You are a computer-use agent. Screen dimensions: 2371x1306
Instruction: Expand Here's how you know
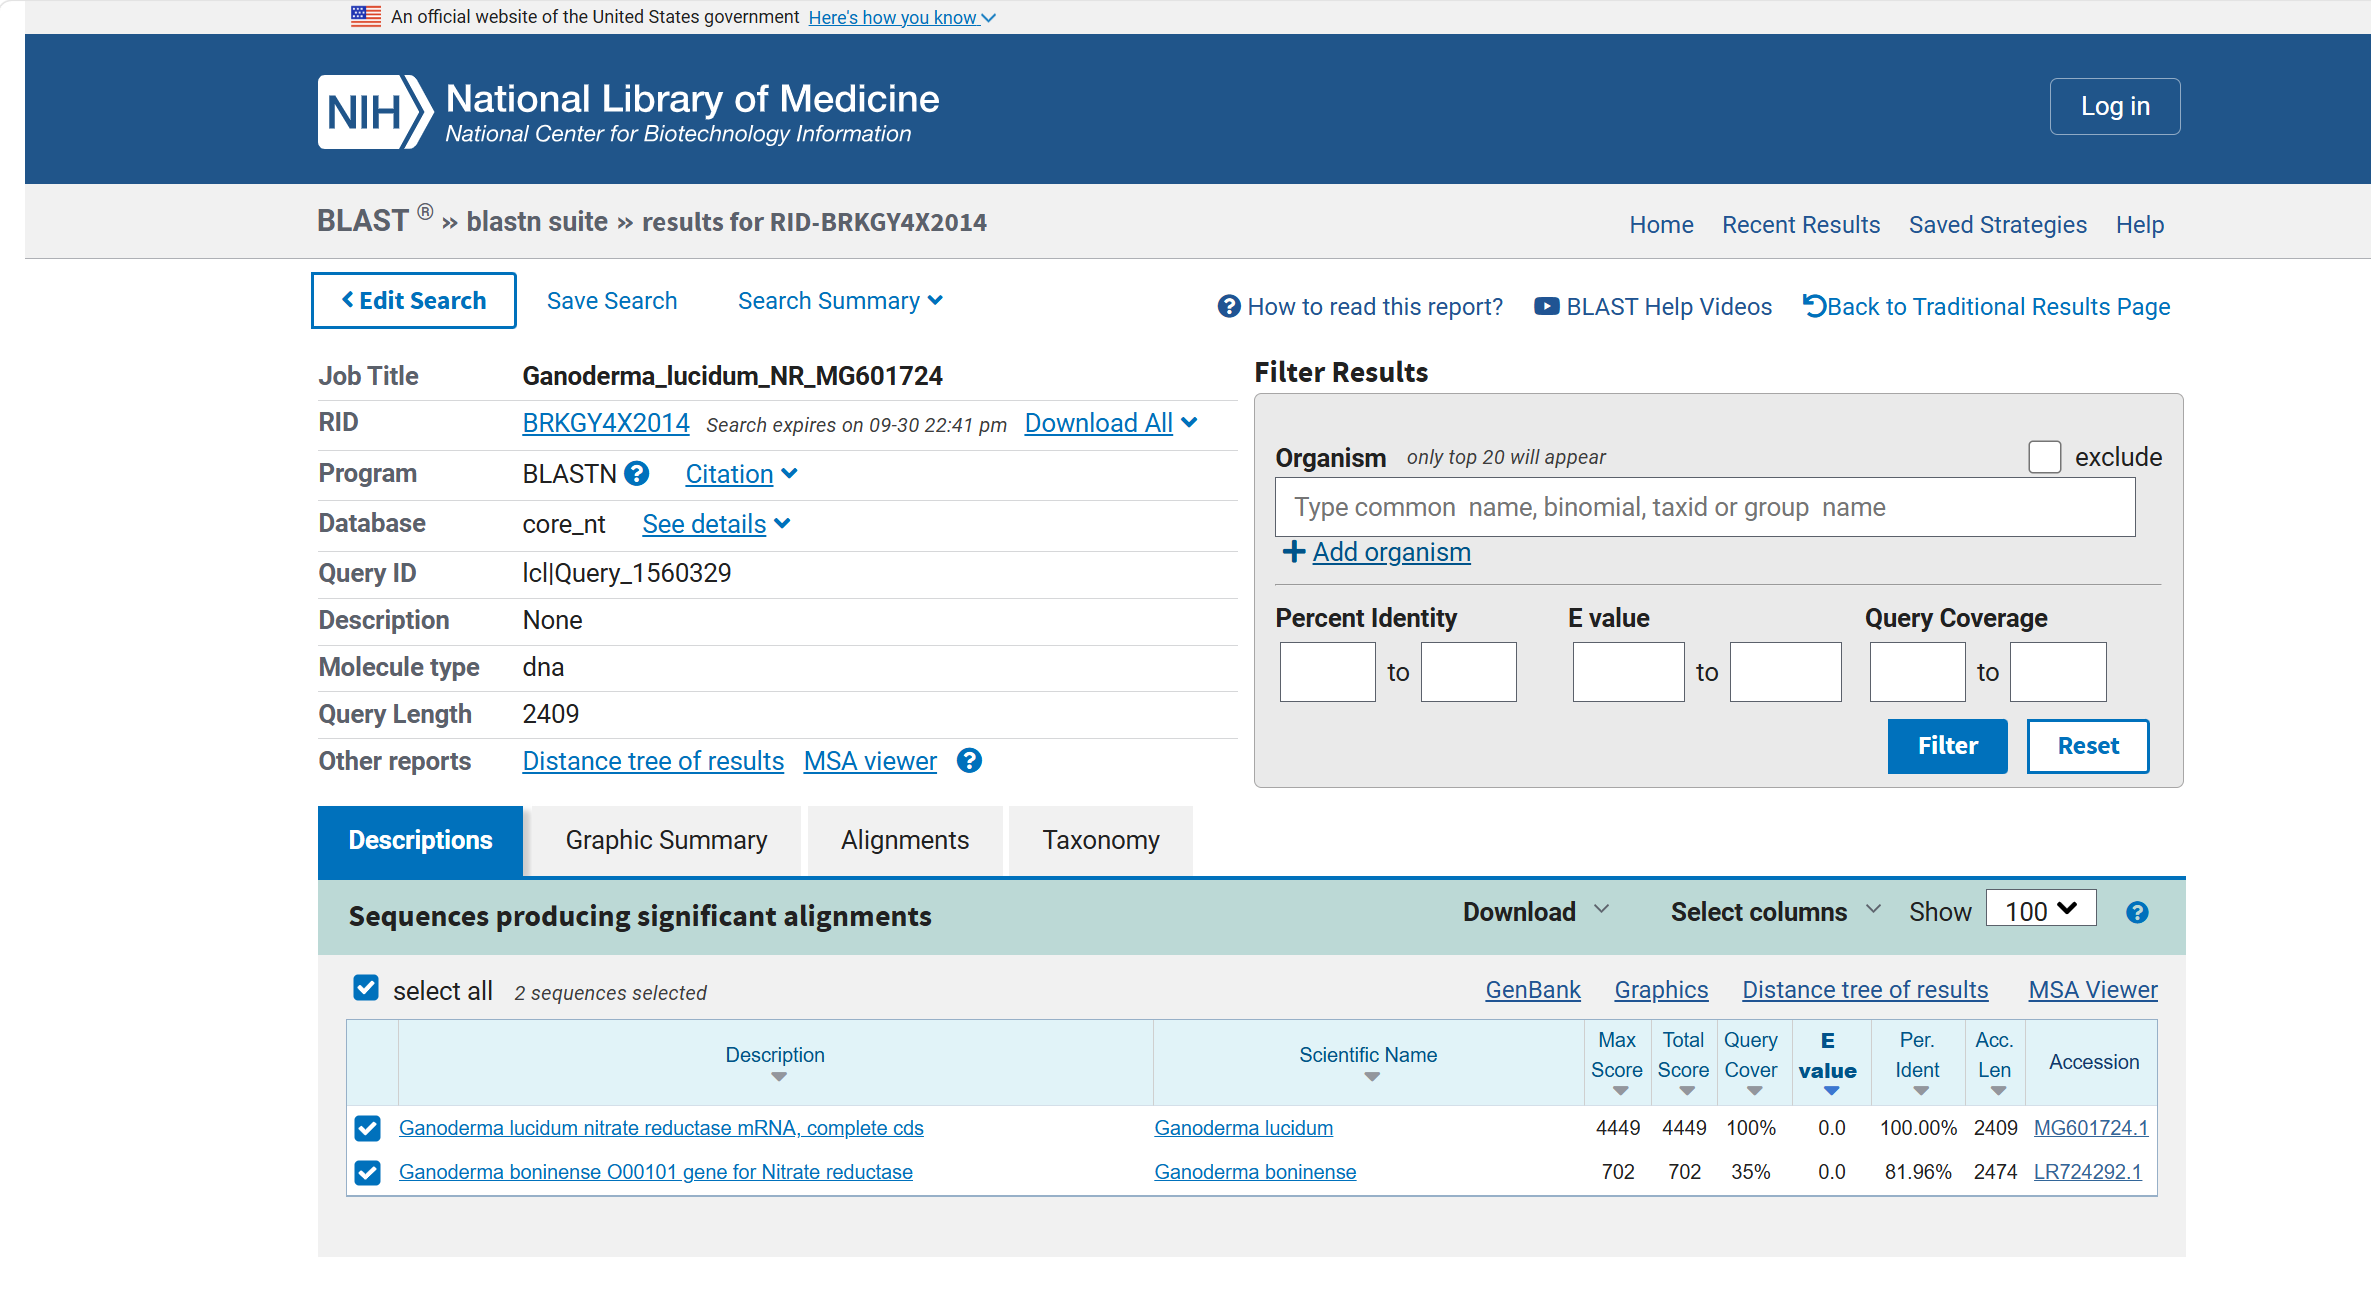tap(902, 17)
